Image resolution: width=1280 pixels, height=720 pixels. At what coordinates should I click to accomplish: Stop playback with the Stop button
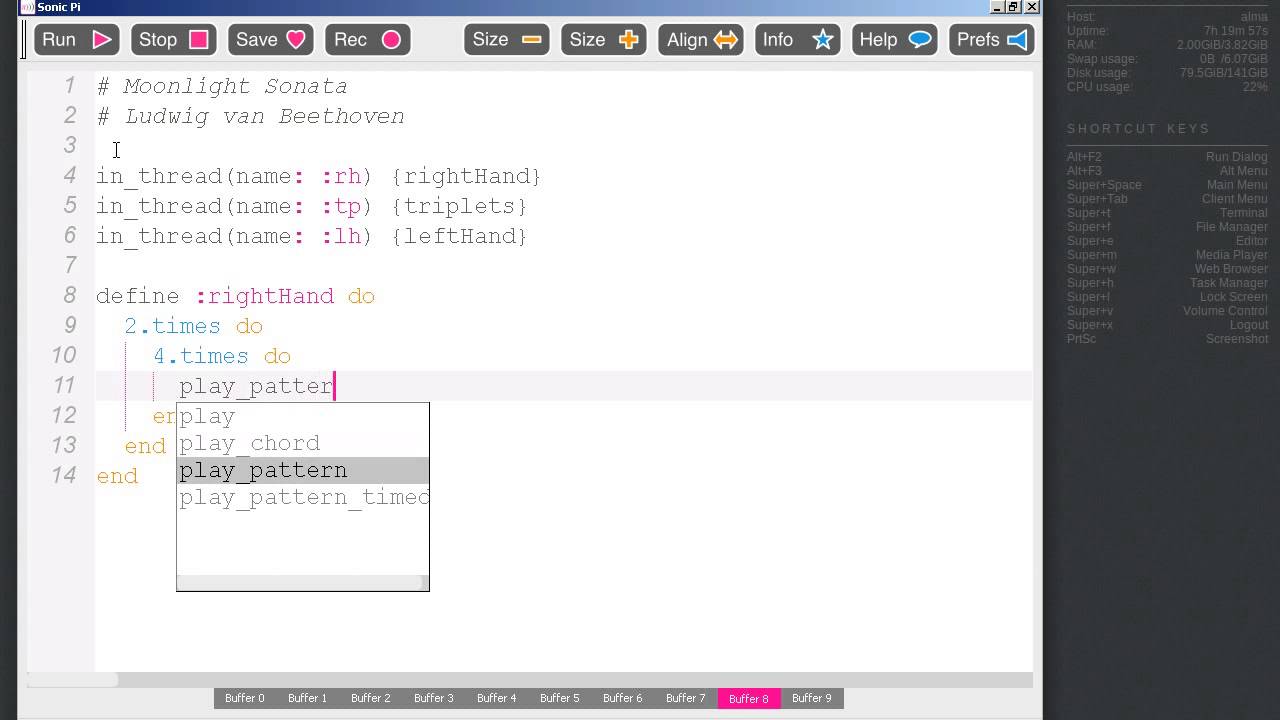coord(172,40)
